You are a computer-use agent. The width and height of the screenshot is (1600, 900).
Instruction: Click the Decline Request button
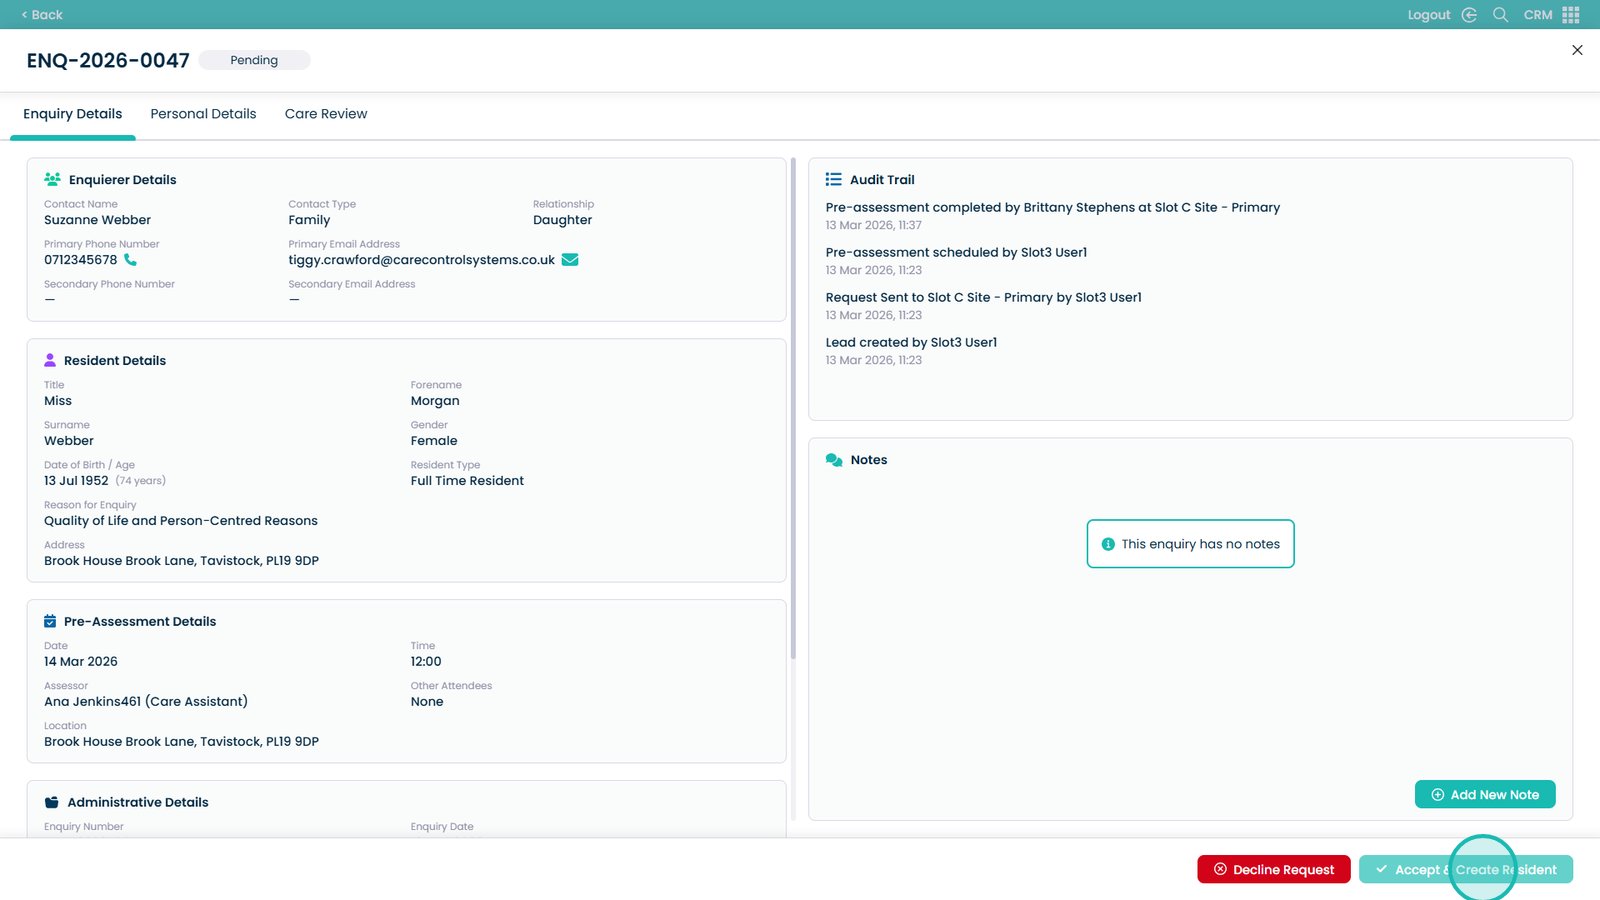point(1273,870)
